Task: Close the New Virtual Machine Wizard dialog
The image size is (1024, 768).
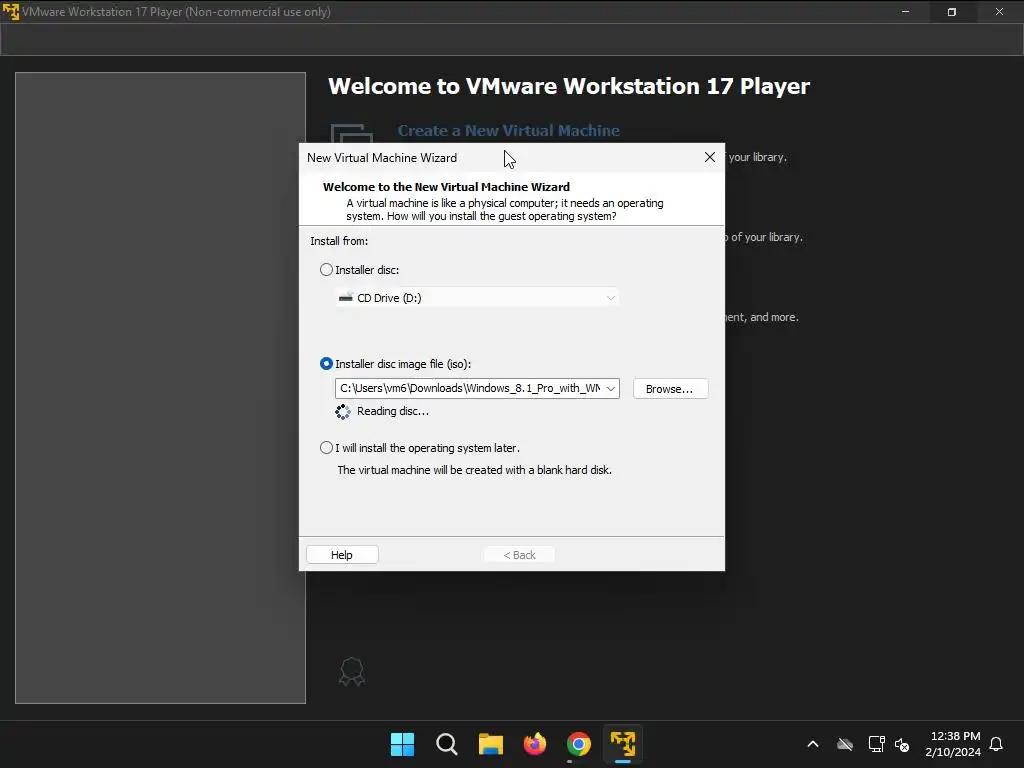Action: click(x=710, y=157)
